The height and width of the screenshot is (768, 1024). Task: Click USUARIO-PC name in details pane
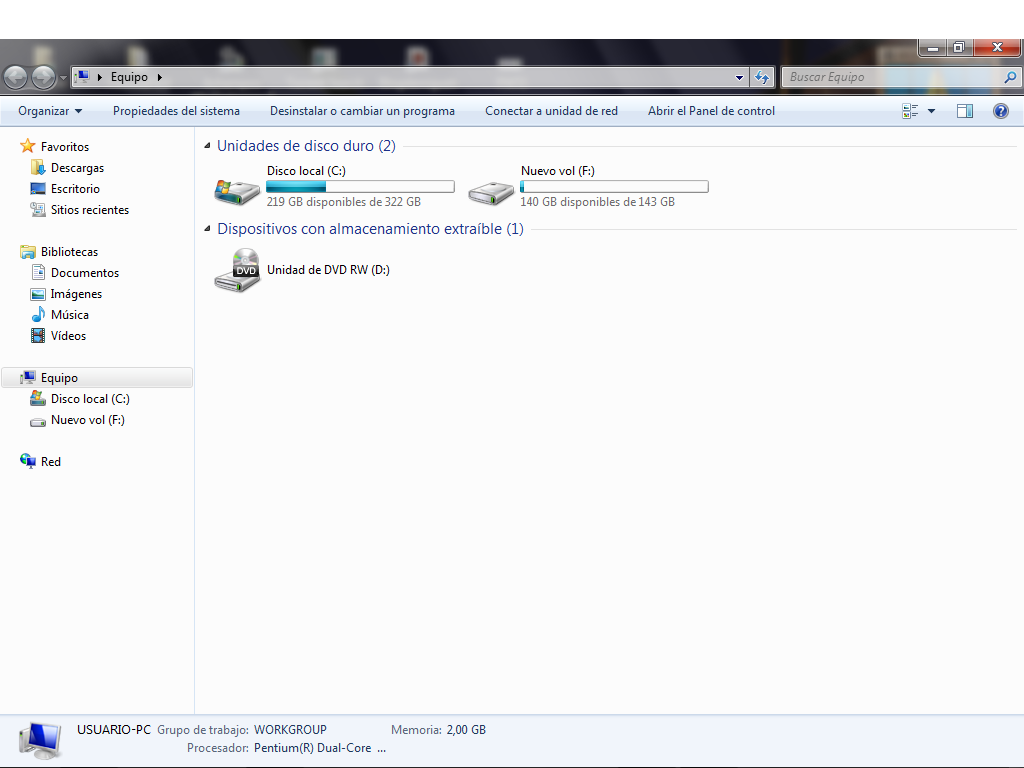pos(114,729)
